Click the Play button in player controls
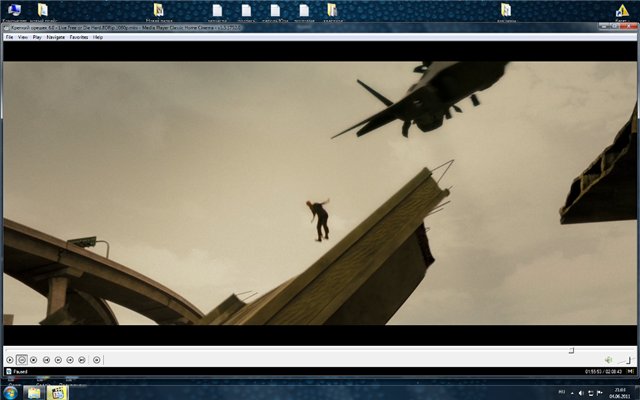The height and width of the screenshot is (400, 640). coord(9,360)
